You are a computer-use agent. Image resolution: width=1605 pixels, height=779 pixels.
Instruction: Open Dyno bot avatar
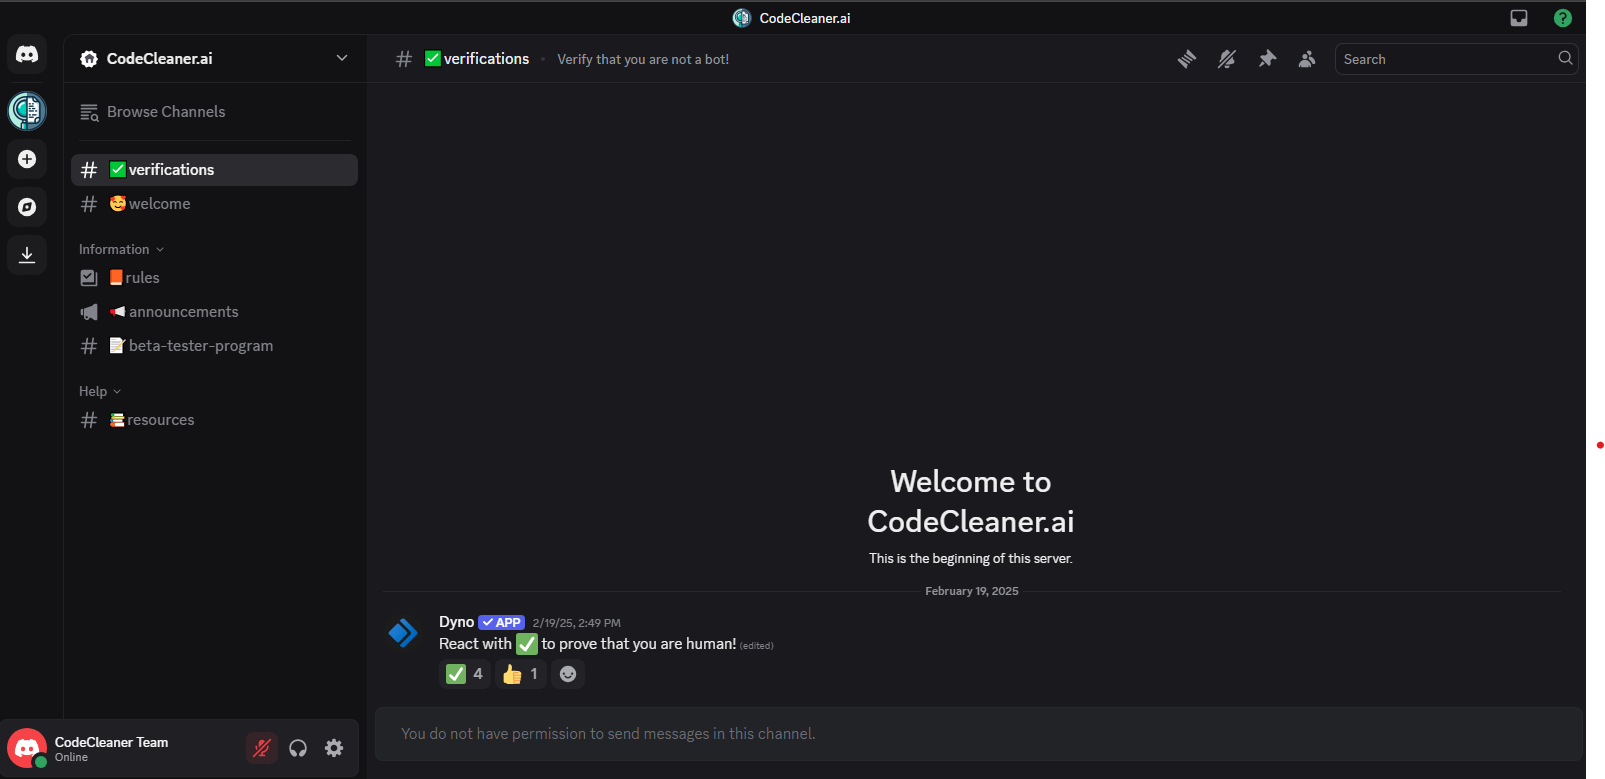403,633
